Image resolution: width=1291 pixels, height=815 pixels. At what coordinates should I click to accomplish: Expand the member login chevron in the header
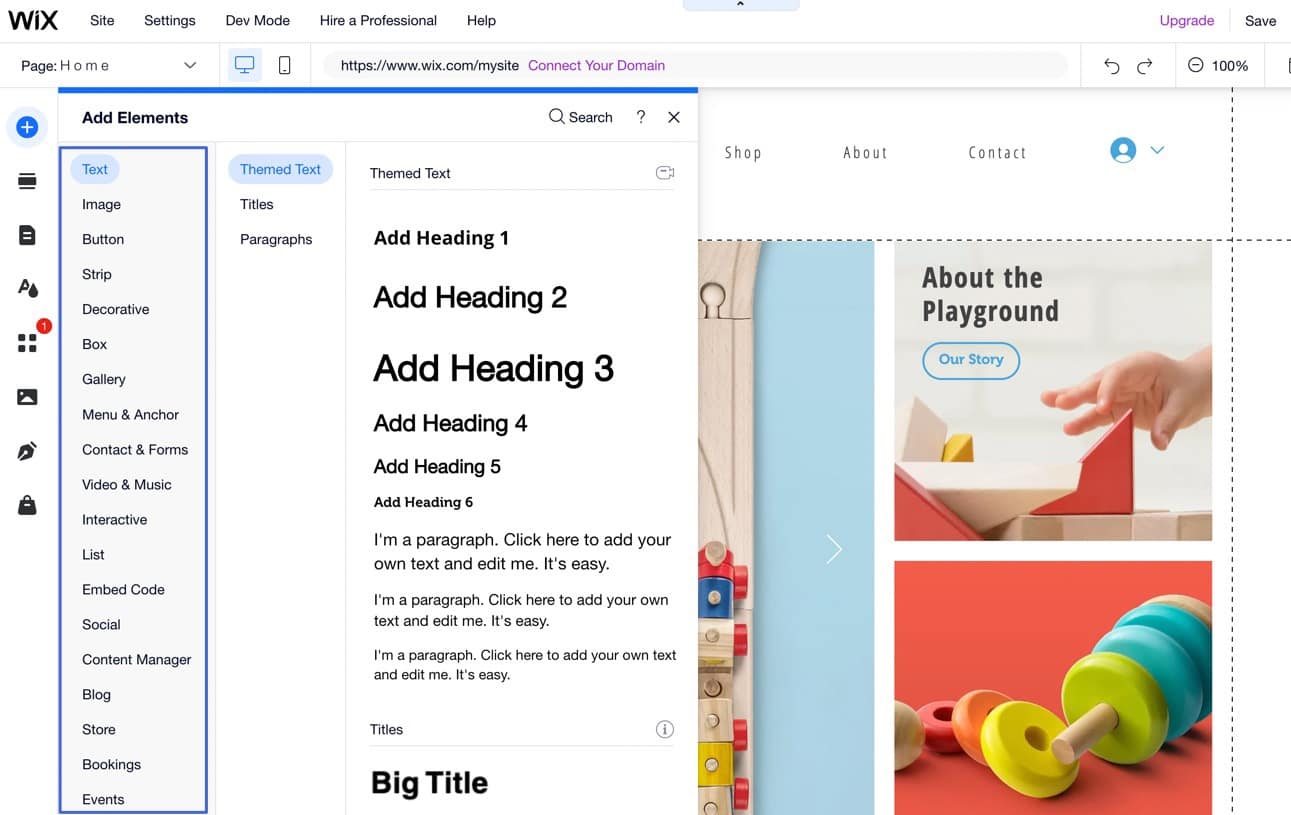point(1157,150)
